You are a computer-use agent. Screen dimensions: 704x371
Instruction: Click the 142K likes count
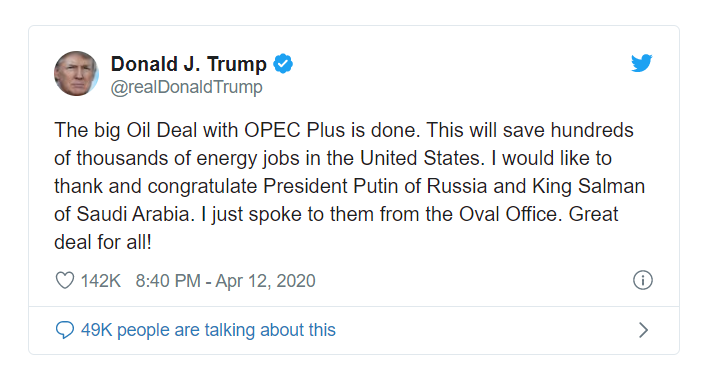pyautogui.click(x=101, y=281)
